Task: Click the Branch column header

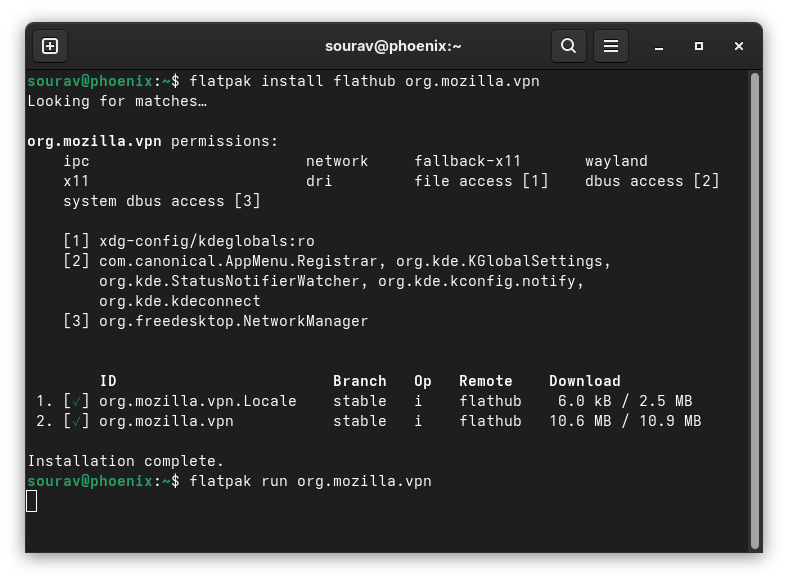Action: 359,381
